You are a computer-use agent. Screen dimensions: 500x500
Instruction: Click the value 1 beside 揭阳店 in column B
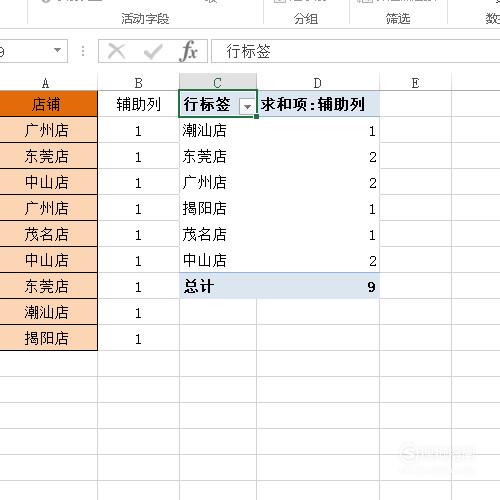coord(138,339)
